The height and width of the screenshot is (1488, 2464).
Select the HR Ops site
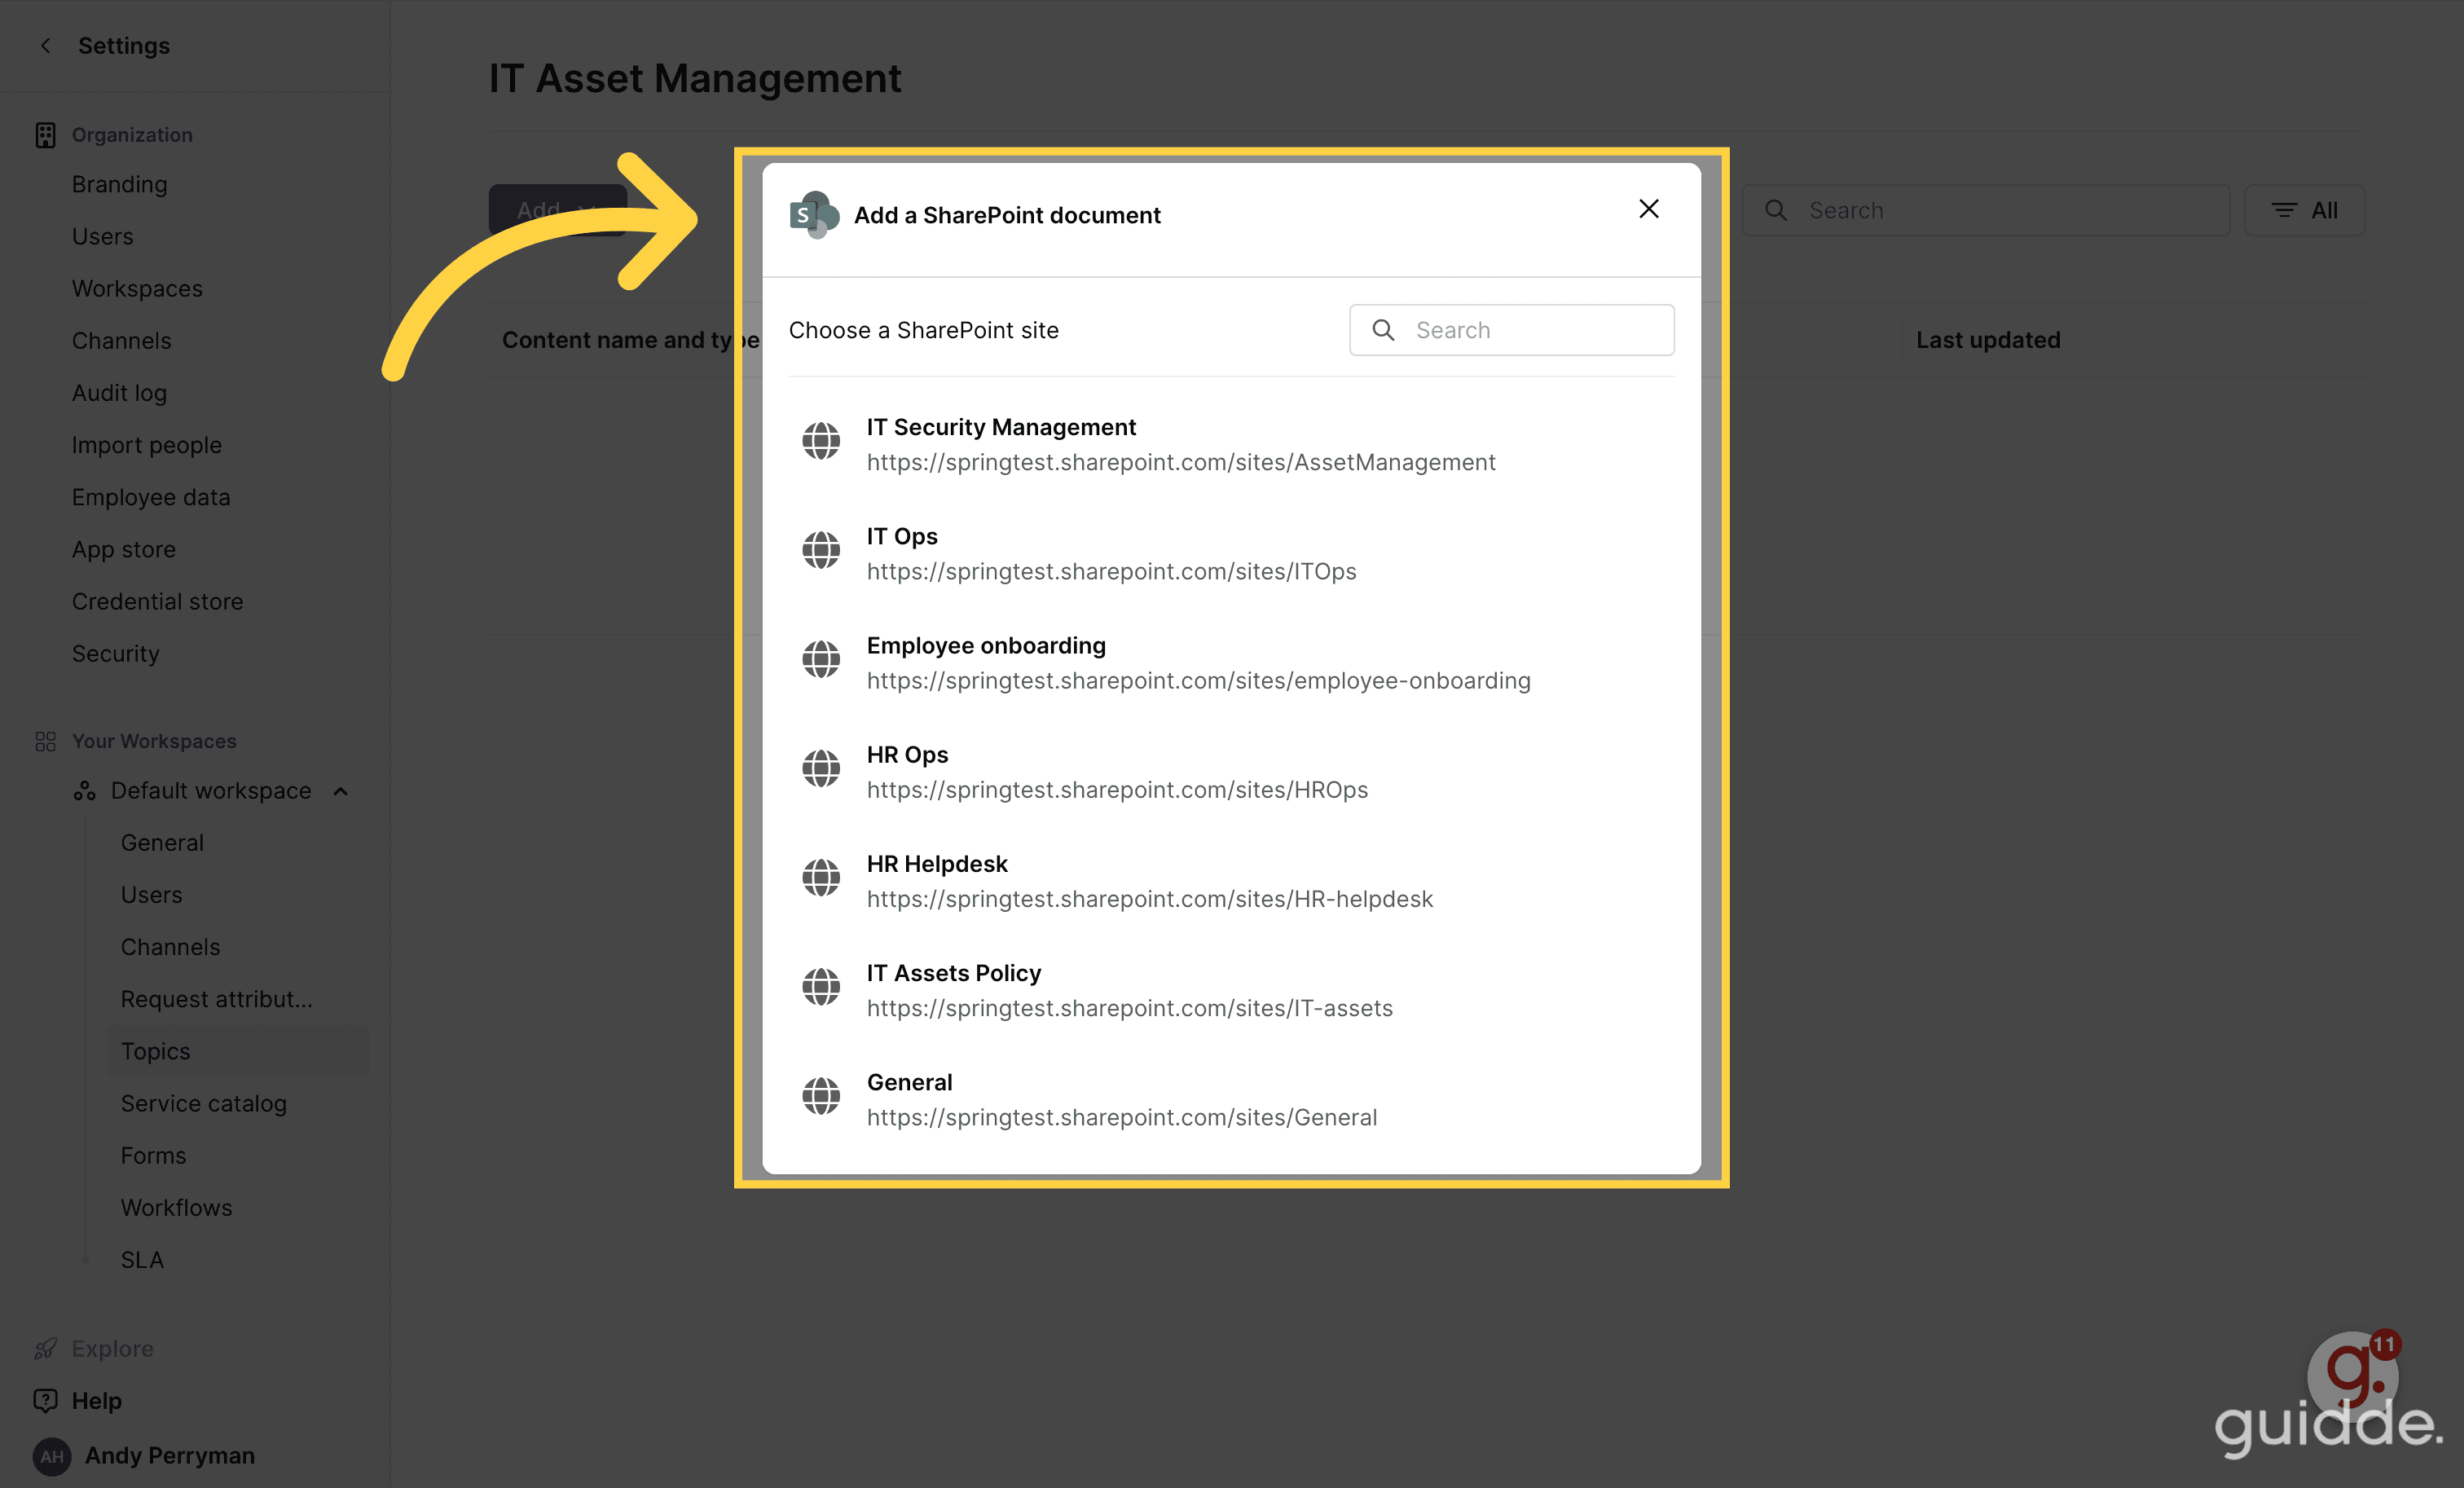[1231, 772]
